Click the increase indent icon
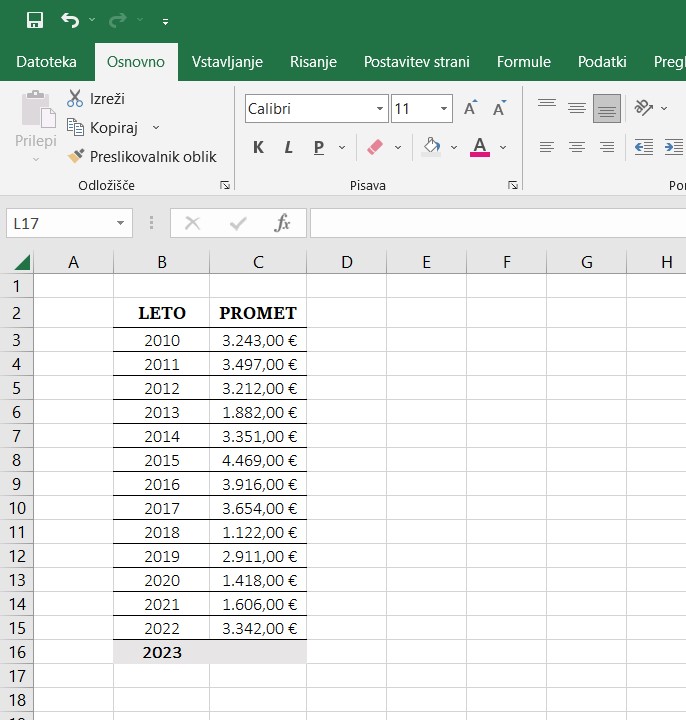This screenshot has height=720, width=686. click(674, 147)
